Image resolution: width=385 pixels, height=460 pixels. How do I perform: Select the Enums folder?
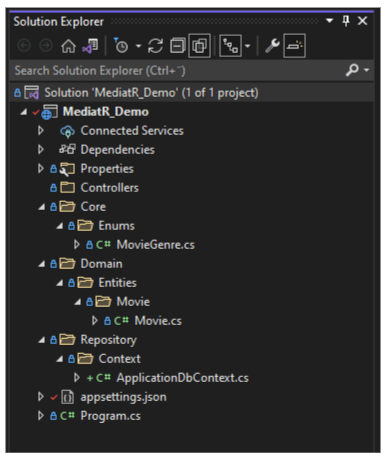tap(117, 226)
